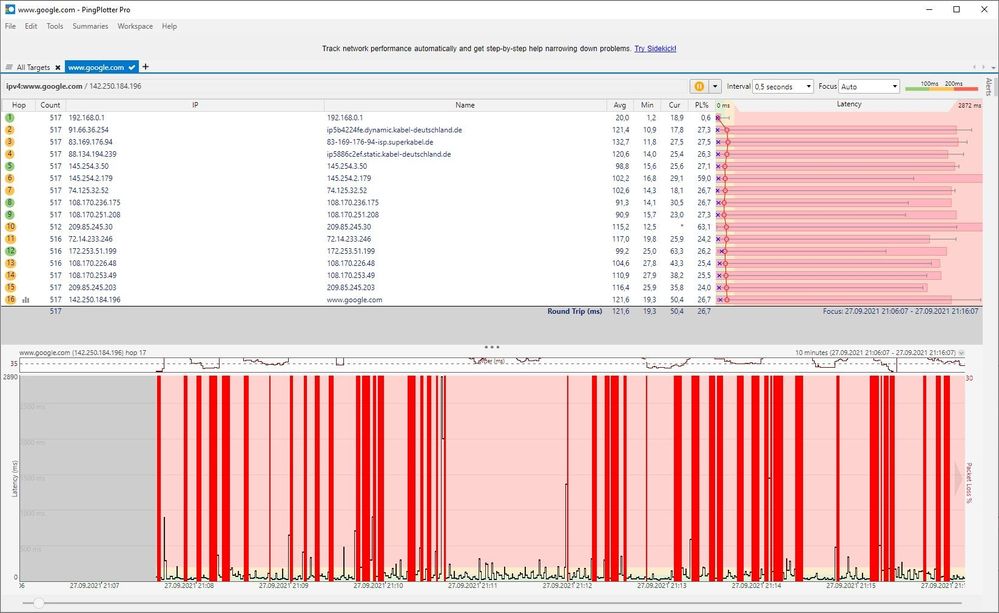Click the Avg column header
This screenshot has height=613, width=999.
pyautogui.click(x=619, y=105)
